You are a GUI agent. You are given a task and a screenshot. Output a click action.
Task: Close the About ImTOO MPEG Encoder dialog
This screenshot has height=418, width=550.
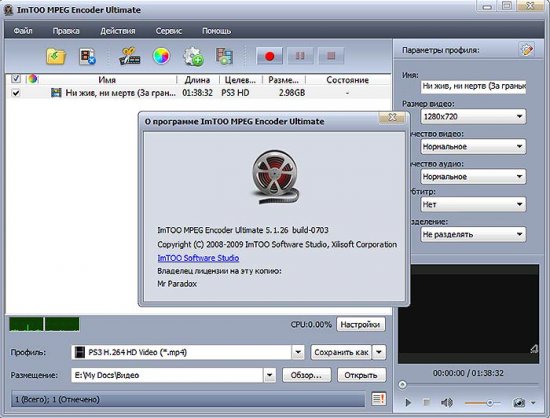point(392,117)
